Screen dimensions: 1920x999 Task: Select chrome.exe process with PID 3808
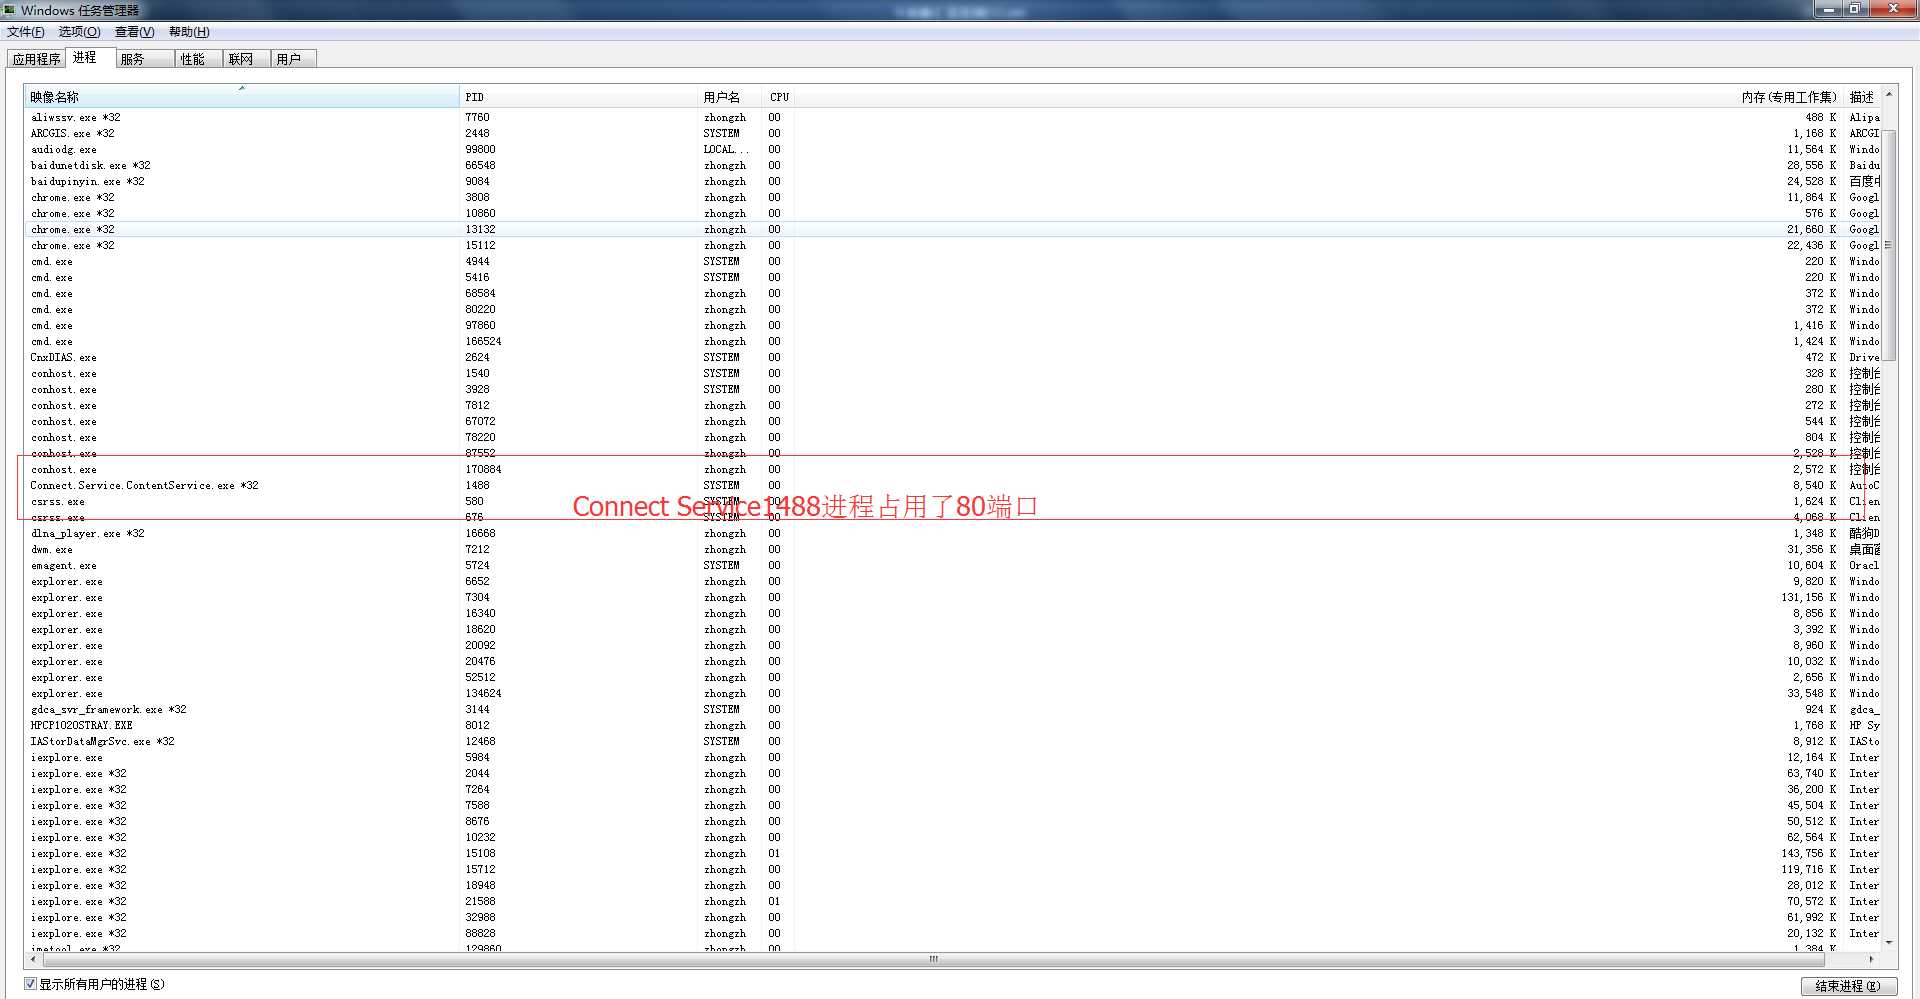(953, 197)
